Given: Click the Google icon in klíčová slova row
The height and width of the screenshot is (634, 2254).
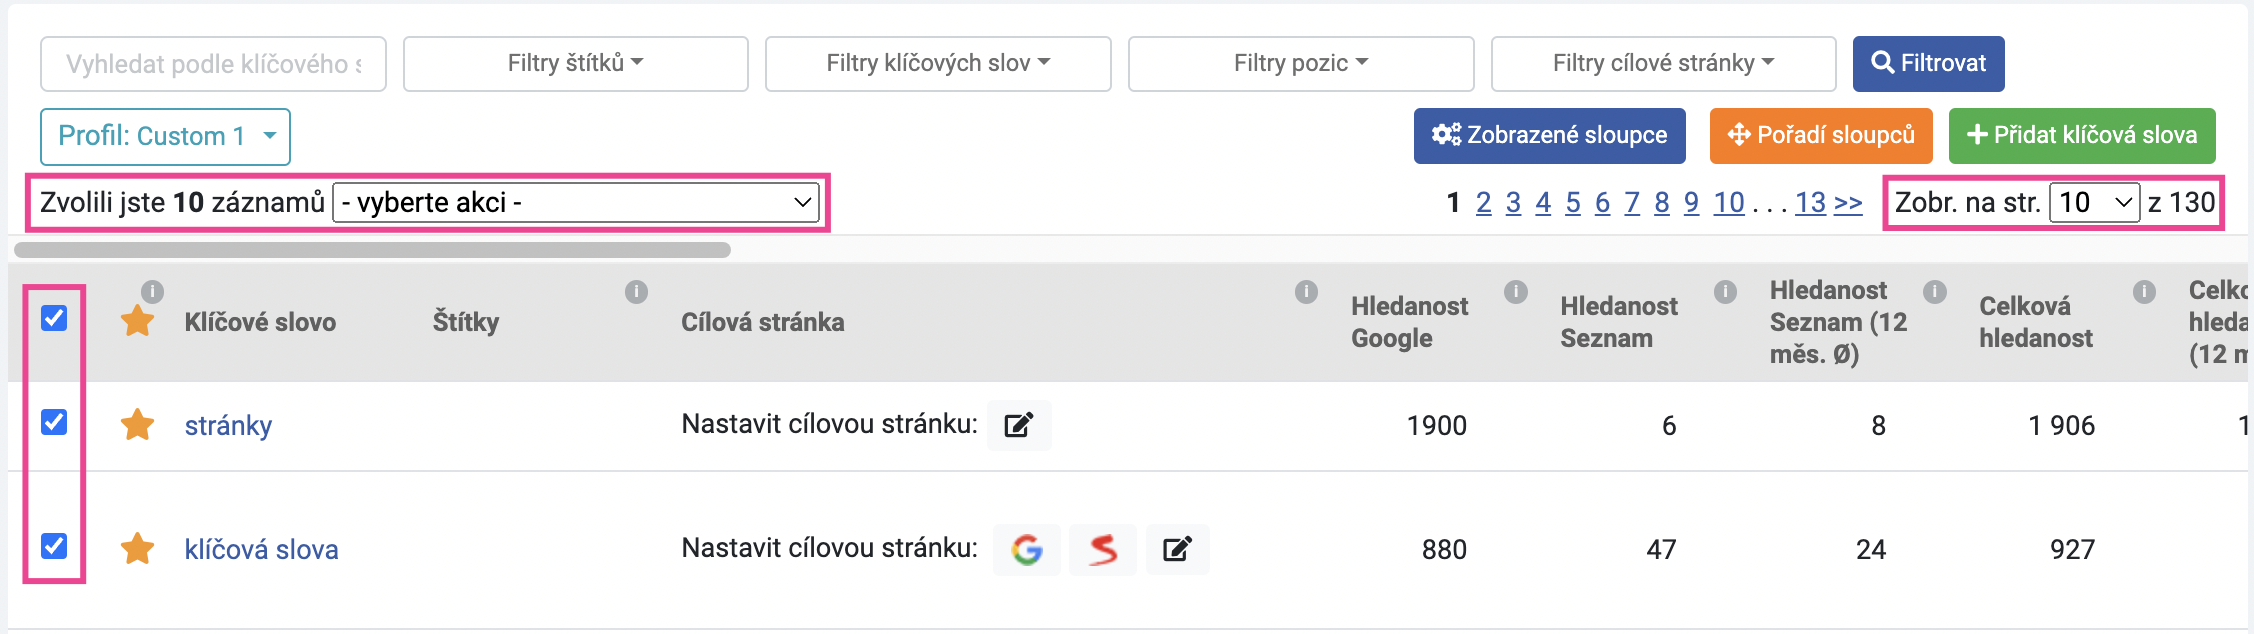Looking at the screenshot, I should (x=1027, y=549).
